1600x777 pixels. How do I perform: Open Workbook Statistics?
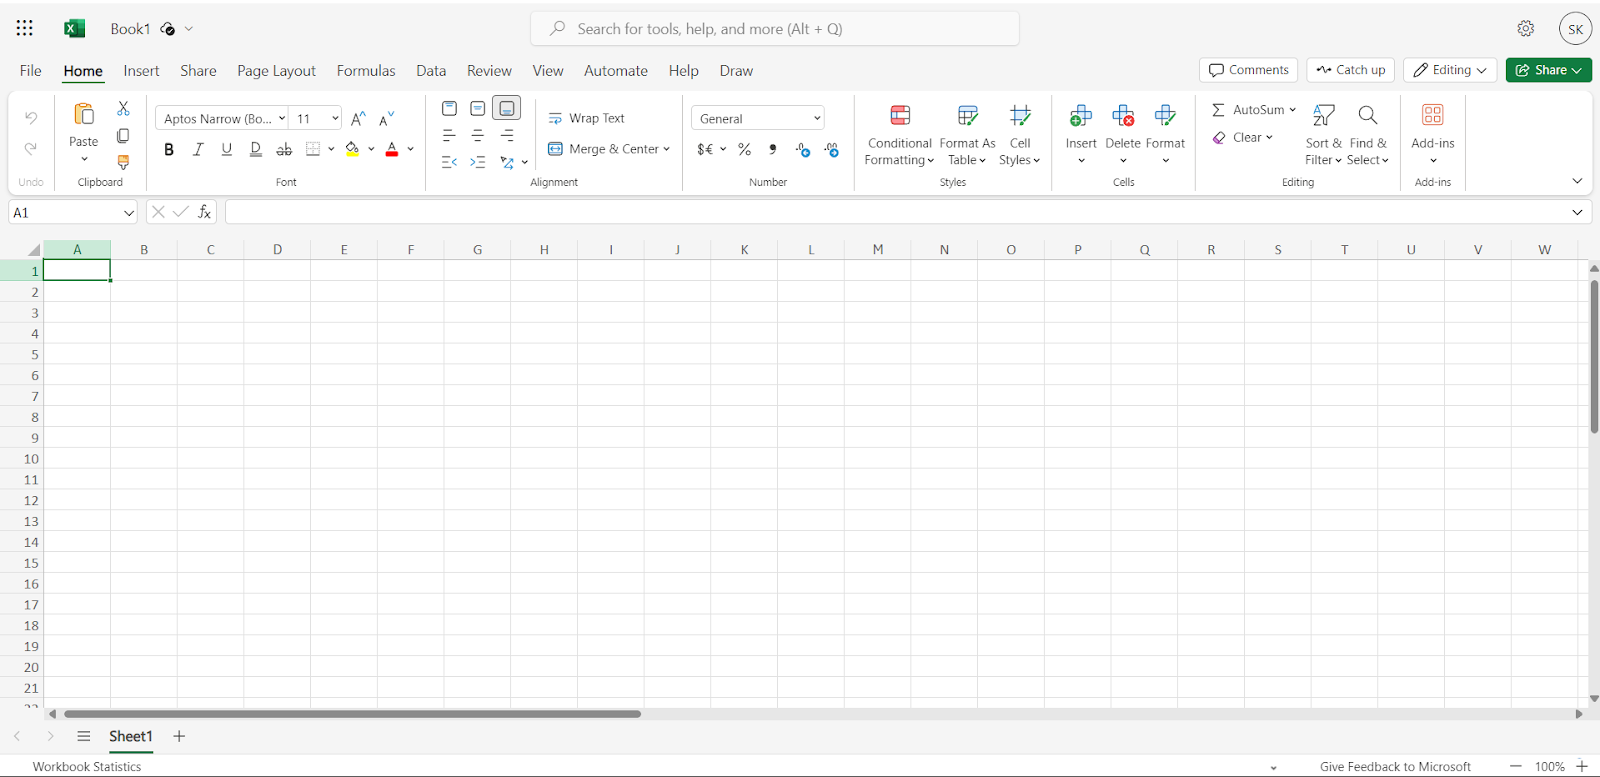pos(87,766)
